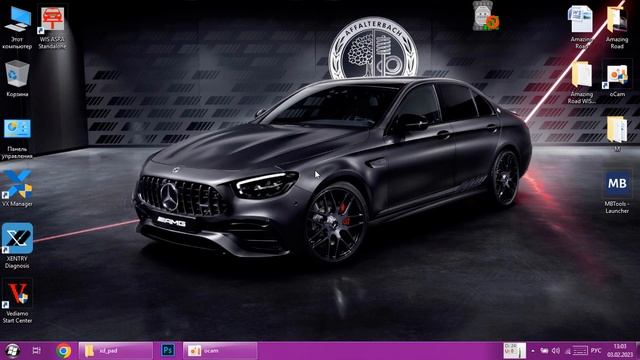Open the touch keyboard tray icon
This screenshot has width=640, height=360.
(580, 351)
